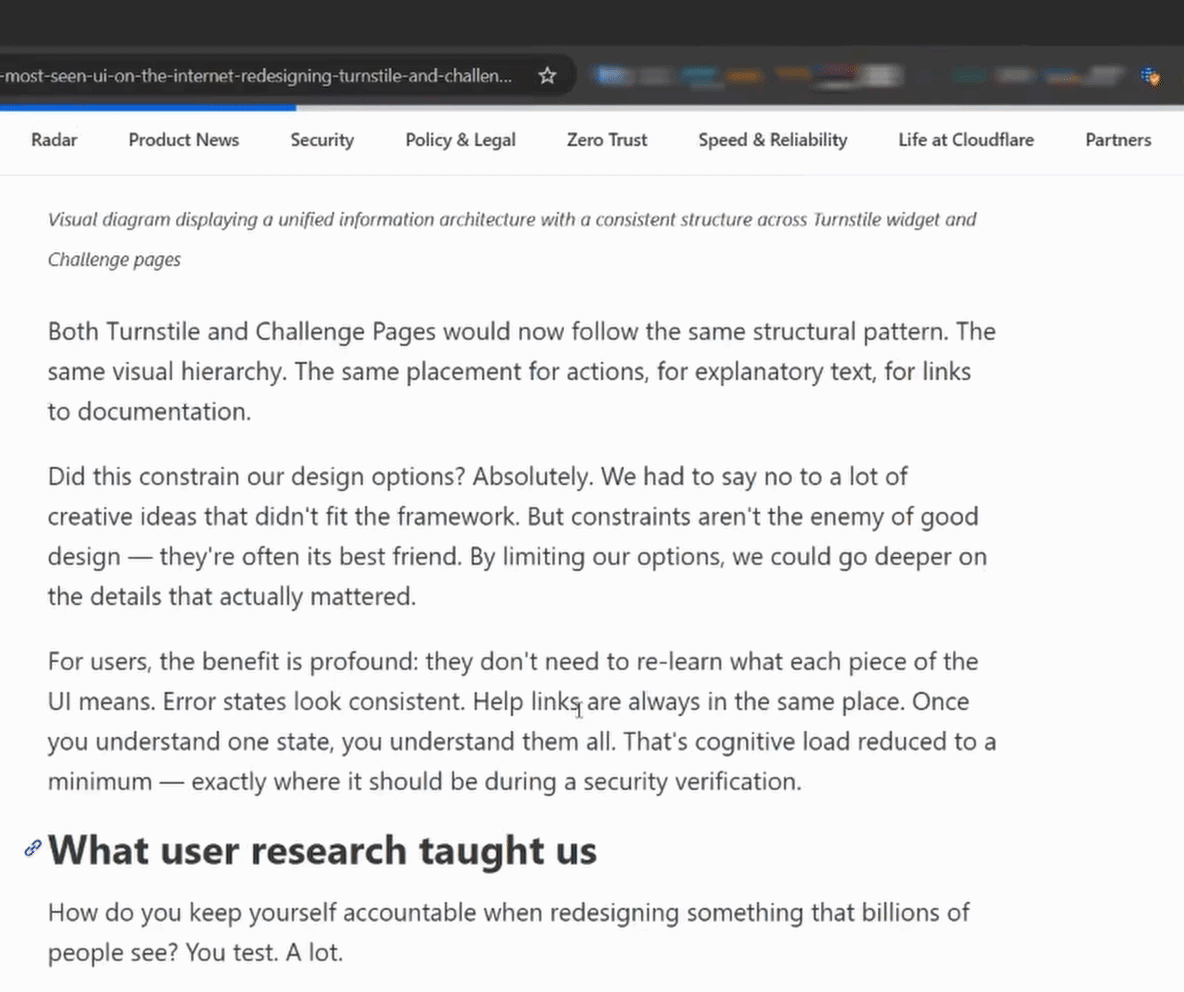The width and height of the screenshot is (1184, 992).
Task: Open Speed & Reliability category
Action: [772, 140]
